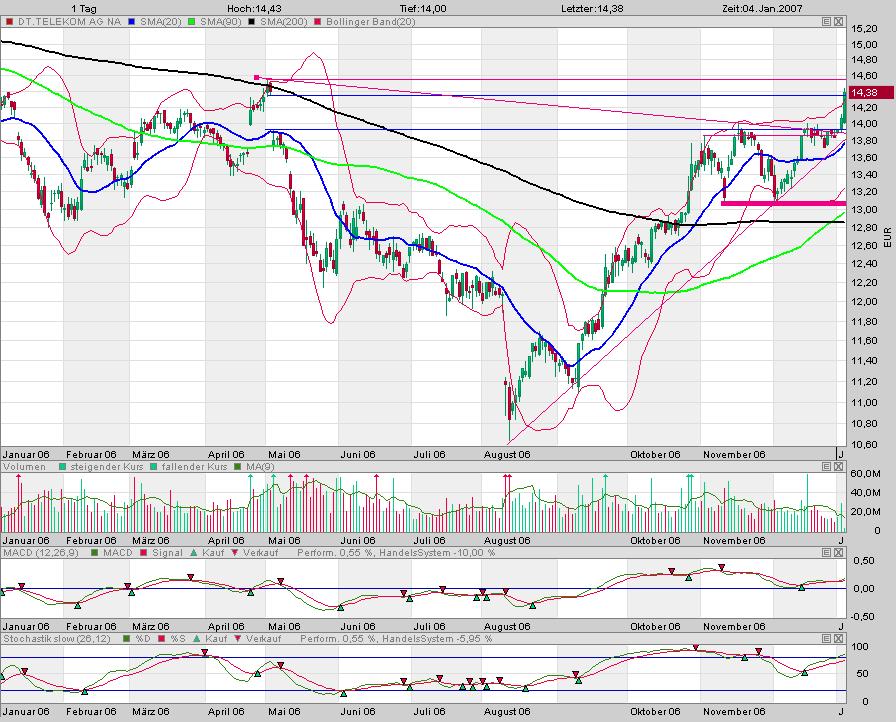Click the 'August 06' label on the main time axis
Image resolution: width=896 pixels, height=722 pixels.
(506, 454)
